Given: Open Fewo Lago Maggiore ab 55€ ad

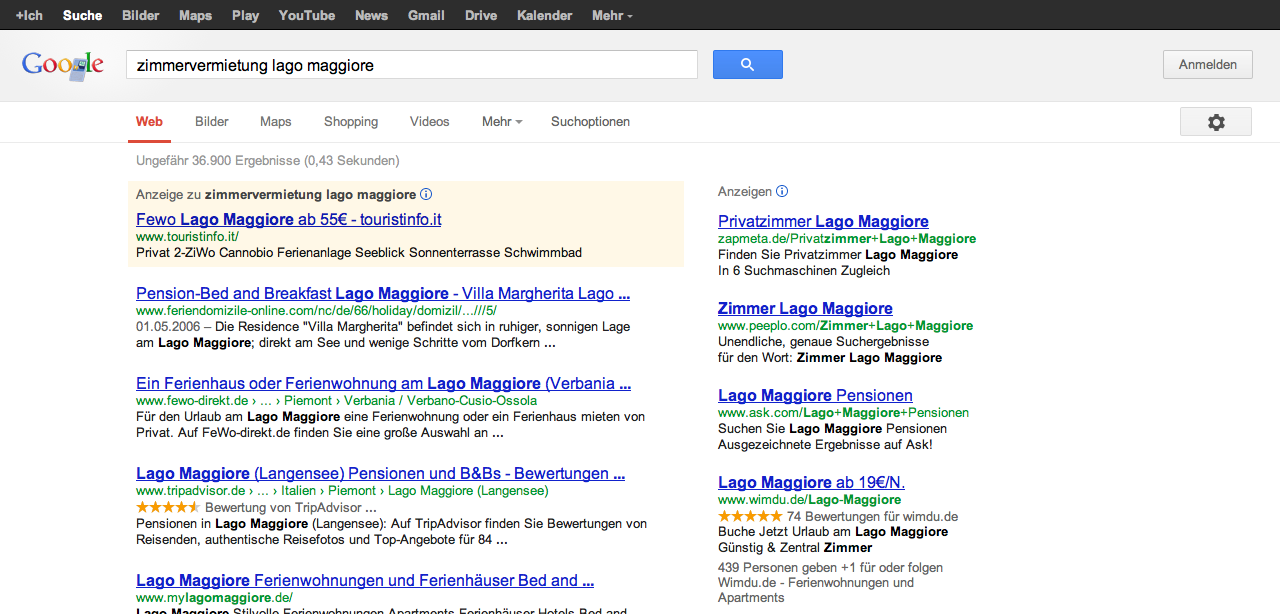Looking at the screenshot, I should tap(288, 219).
